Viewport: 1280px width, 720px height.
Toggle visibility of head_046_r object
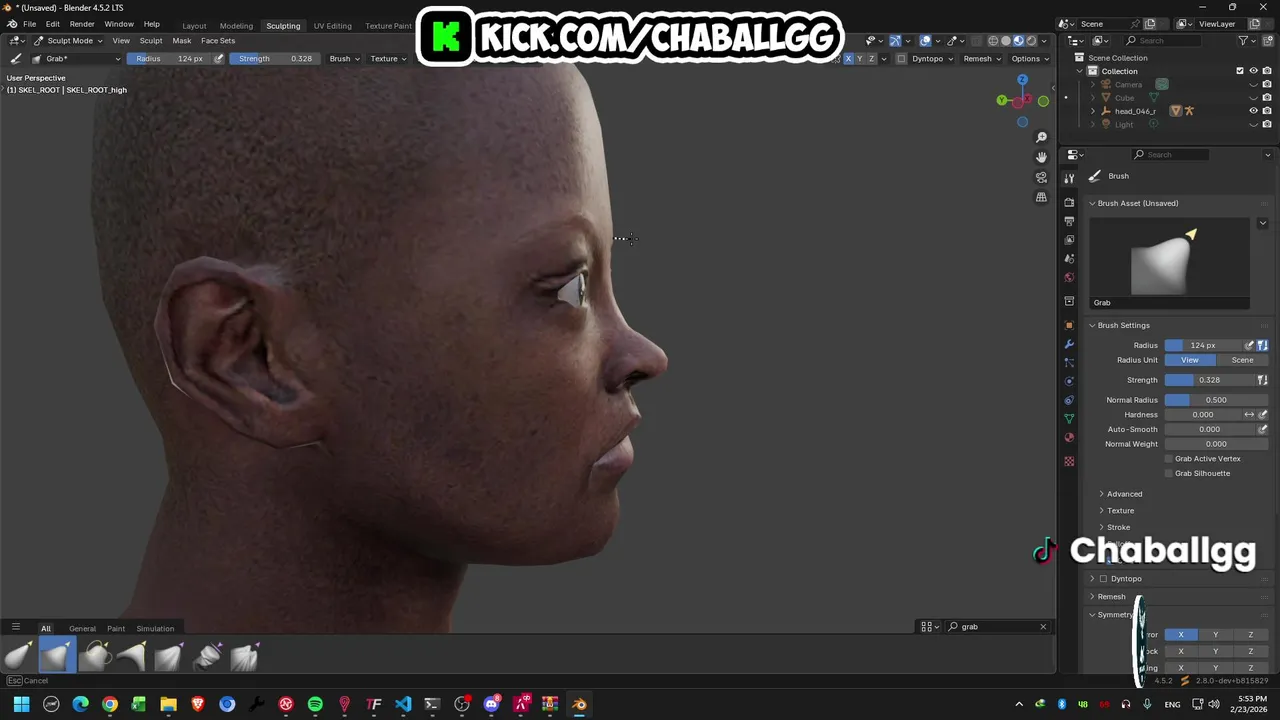(x=1253, y=111)
